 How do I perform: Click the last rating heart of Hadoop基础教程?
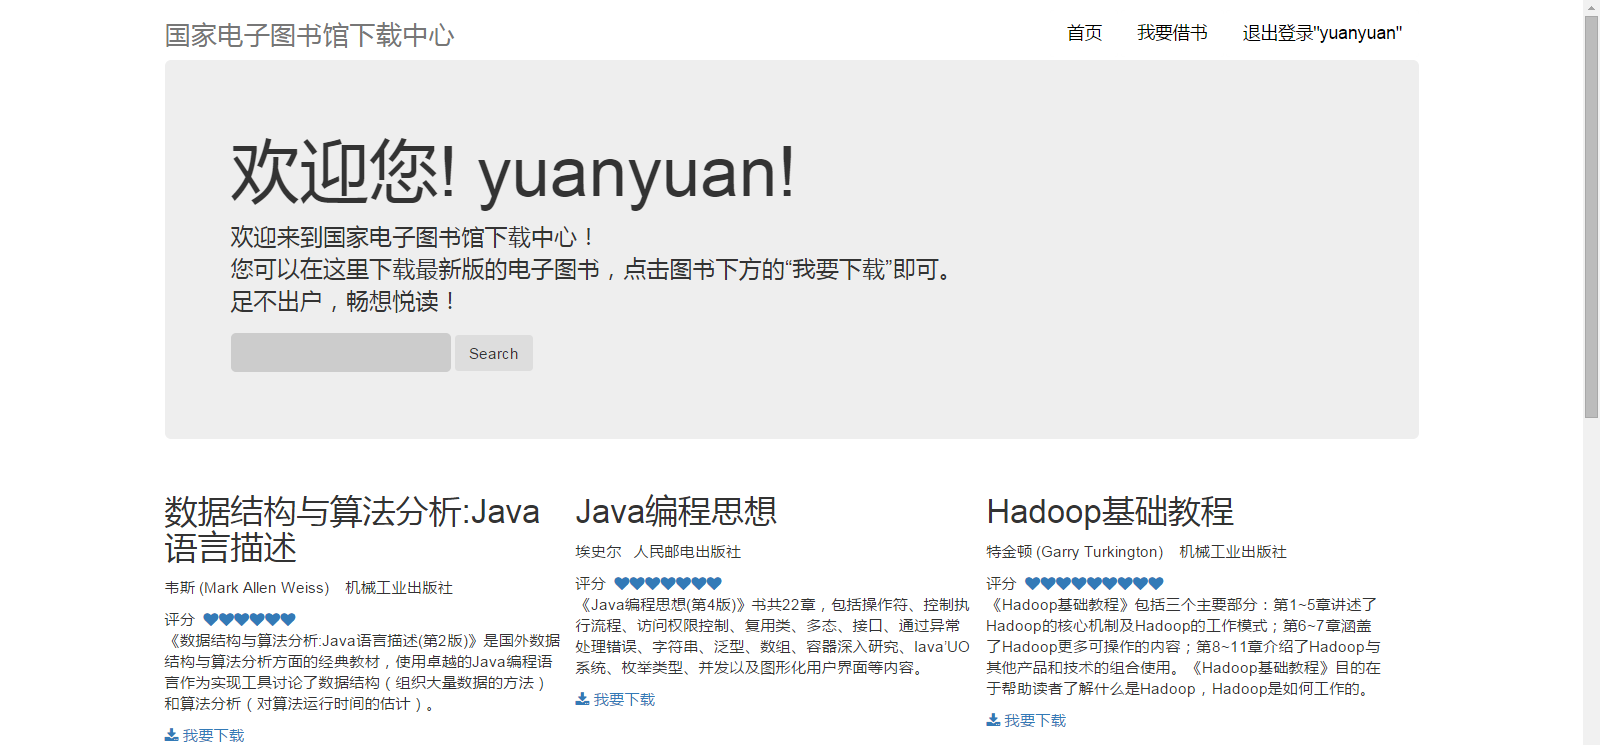1156,583
